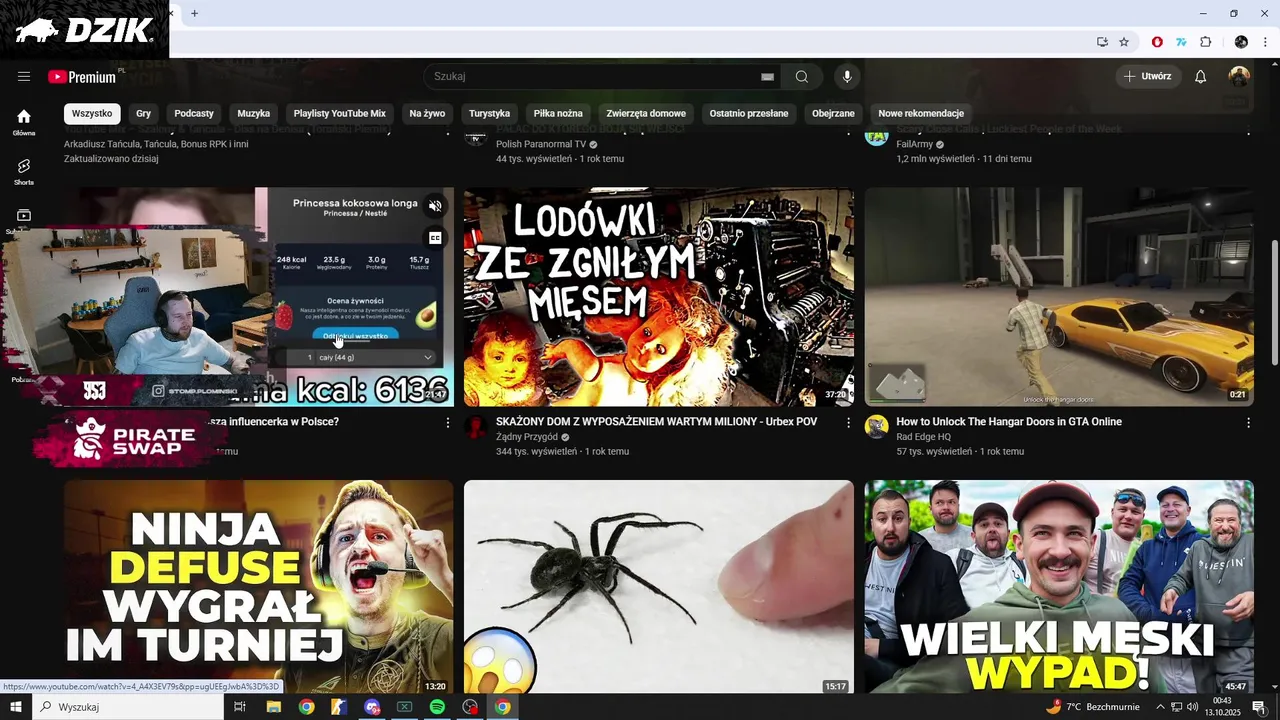Open the Subscriptions sidebar icon
Image resolution: width=1280 pixels, height=720 pixels.
click(x=24, y=215)
